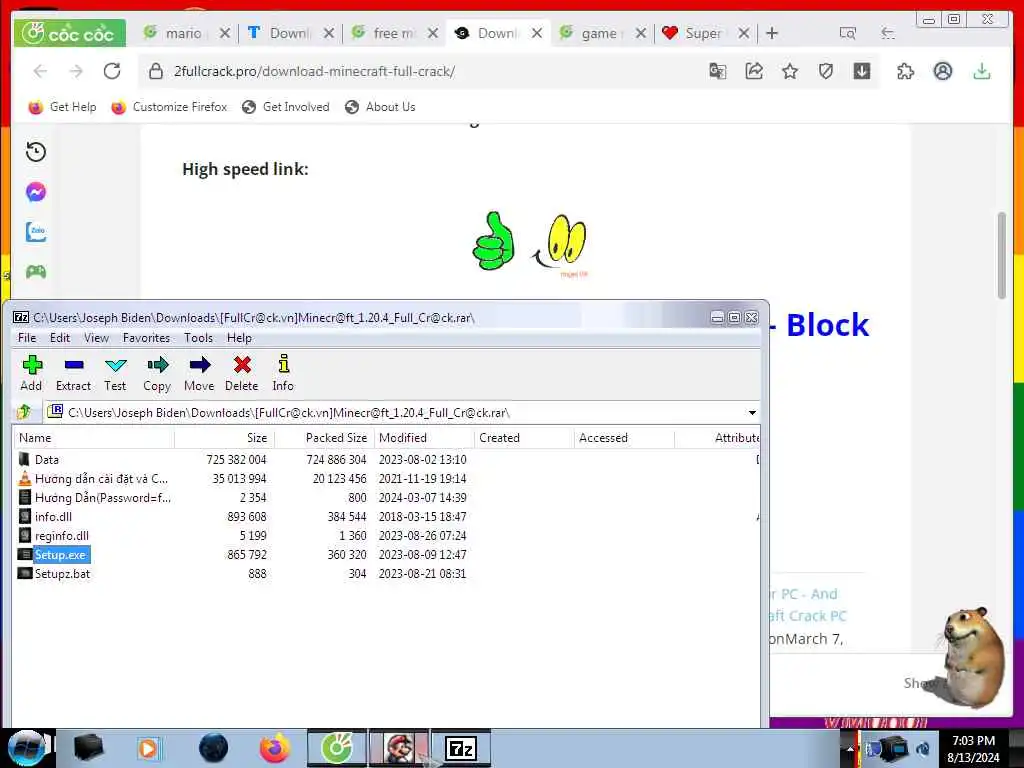Sort by Modified column header

pyautogui.click(x=424, y=438)
